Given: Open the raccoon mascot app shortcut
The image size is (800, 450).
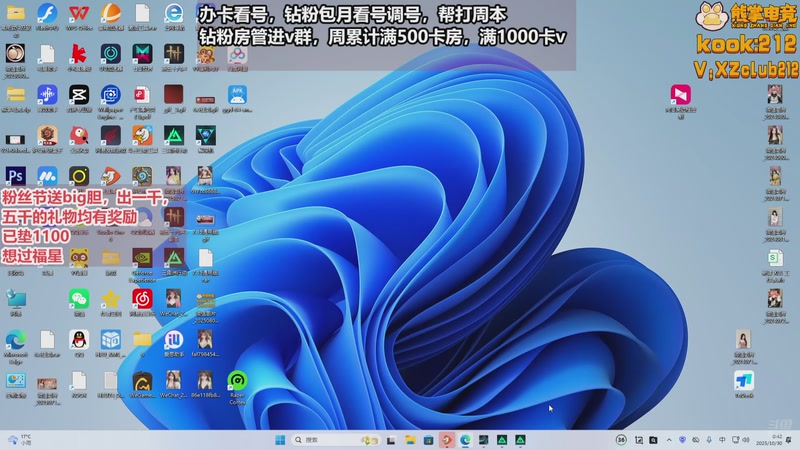Looking at the screenshot, I should coord(79,258).
